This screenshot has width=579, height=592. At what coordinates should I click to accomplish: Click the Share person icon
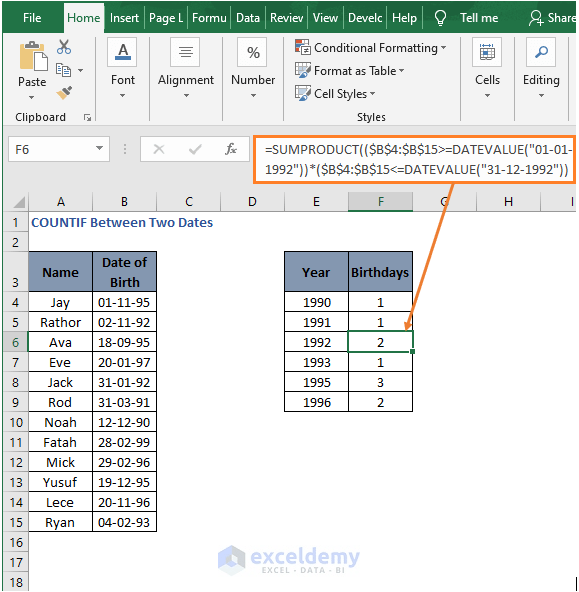click(536, 18)
